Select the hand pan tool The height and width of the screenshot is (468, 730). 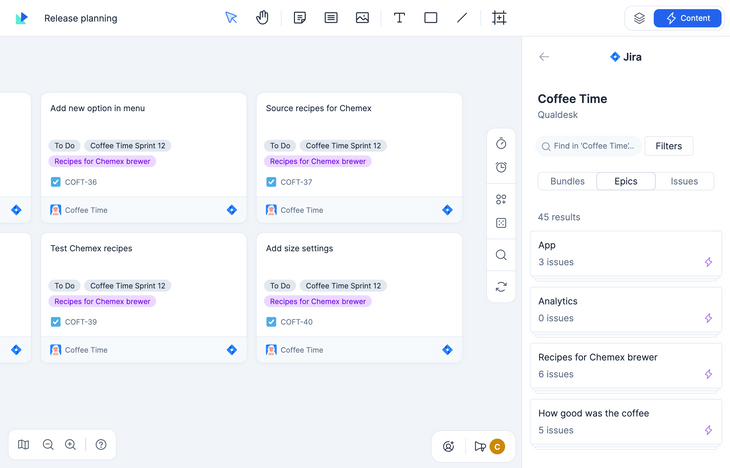262,18
